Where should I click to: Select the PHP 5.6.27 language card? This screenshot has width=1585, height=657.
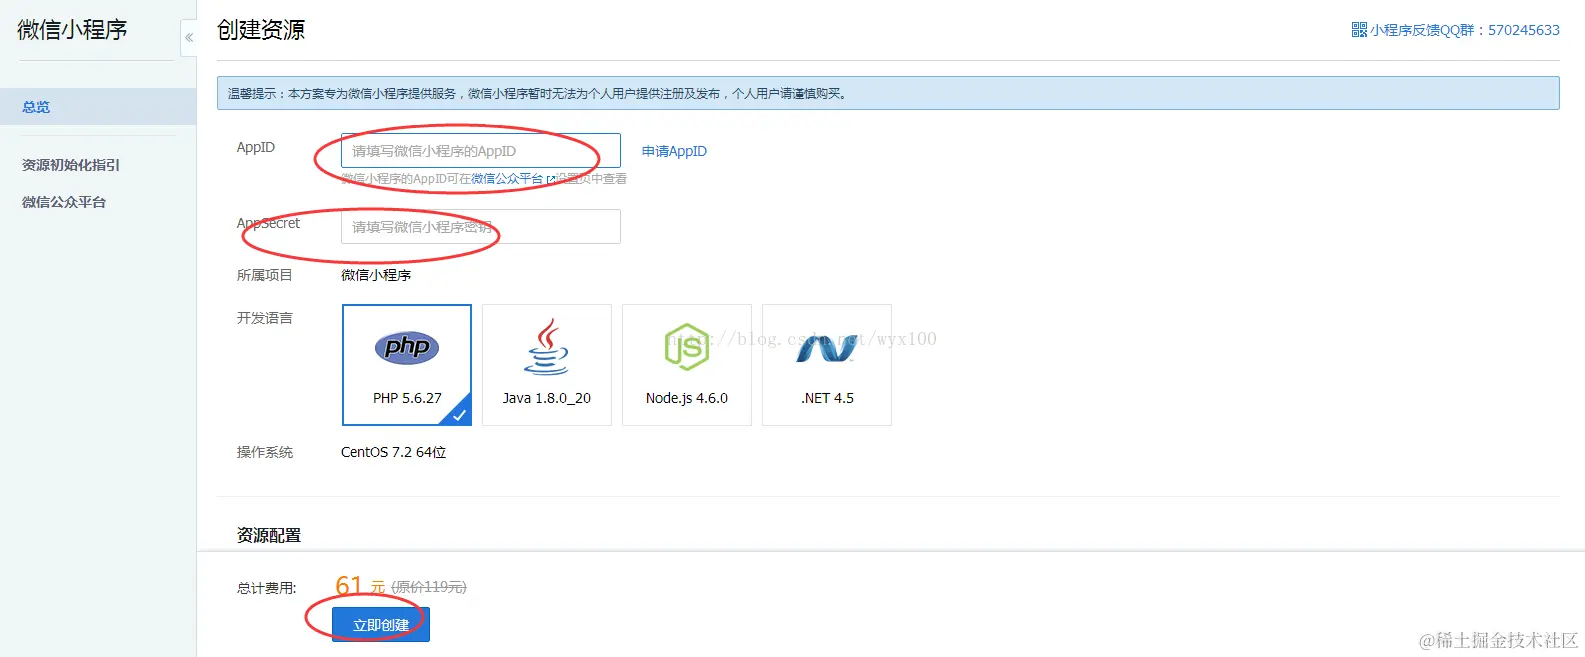click(x=407, y=365)
